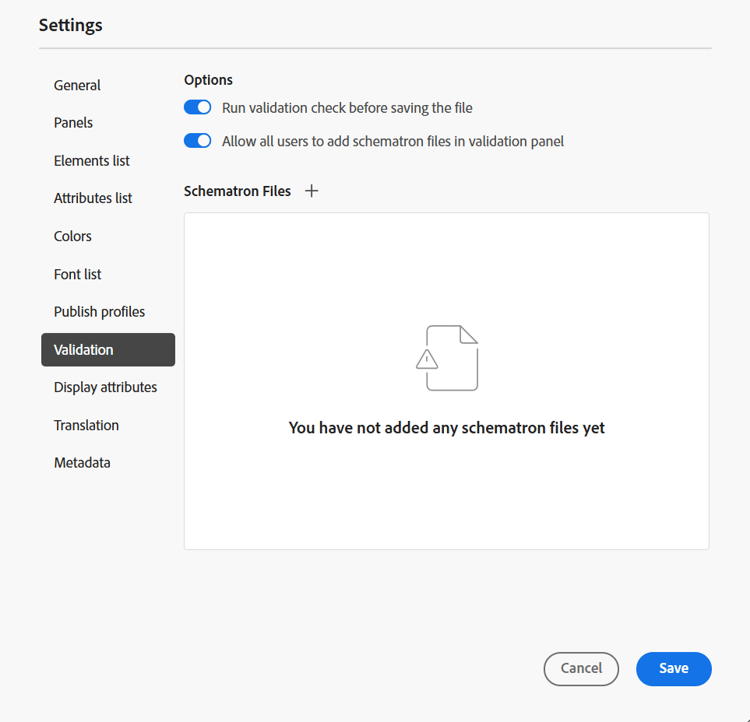Screen dimensions: 750x722
Task: Click the Cancel button
Action: coord(581,669)
